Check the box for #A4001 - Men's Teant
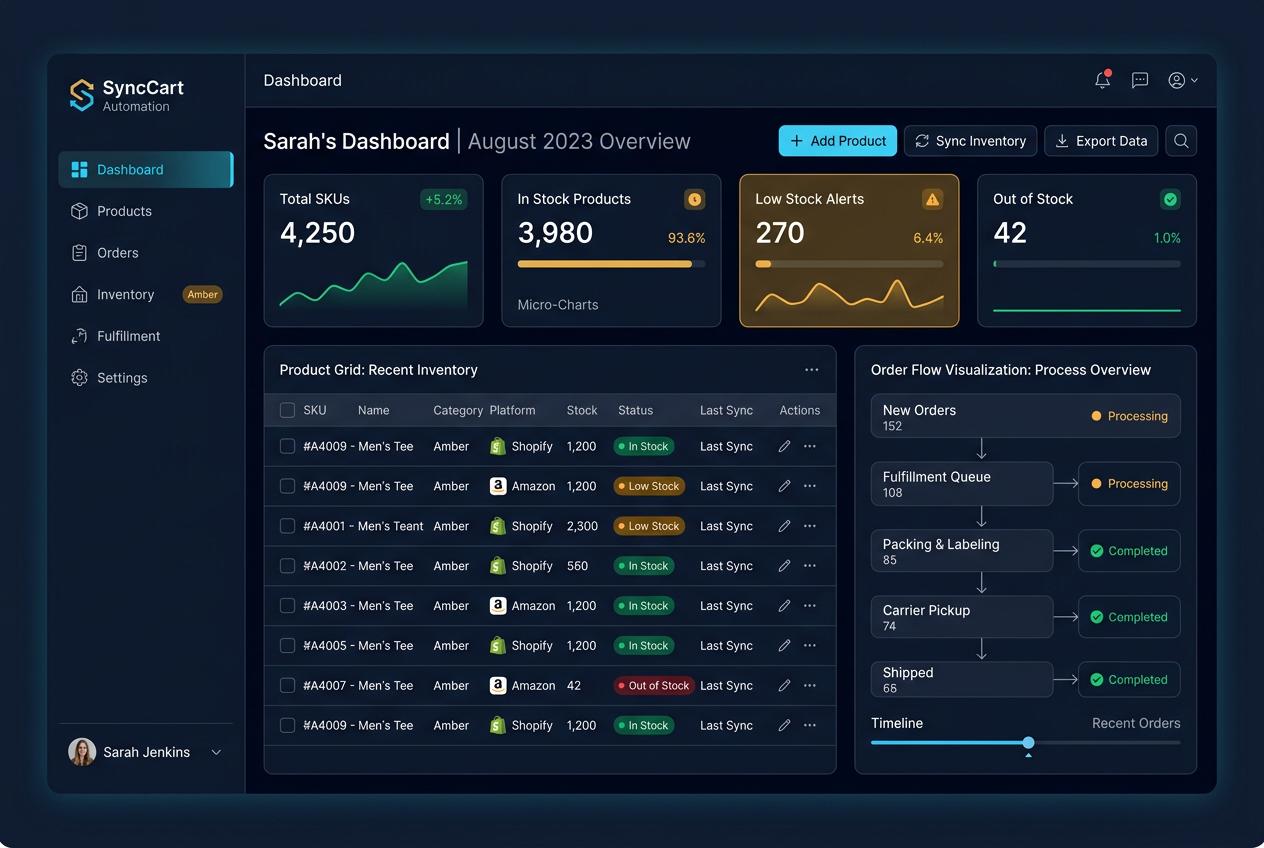Screen dimensions: 1264x848 pos(287,526)
